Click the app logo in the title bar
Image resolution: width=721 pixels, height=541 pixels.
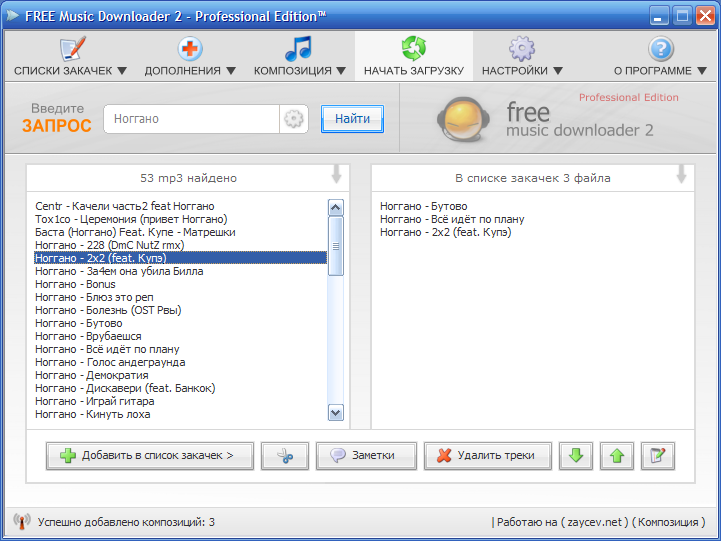12,16
